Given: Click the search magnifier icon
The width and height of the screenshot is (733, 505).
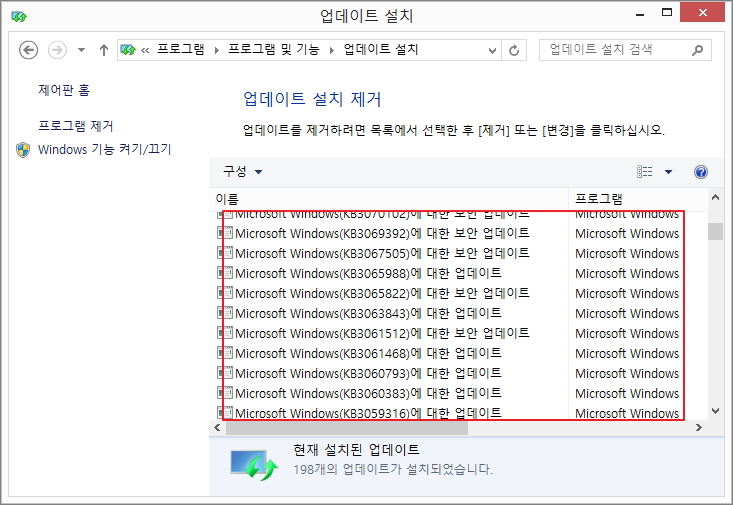Looking at the screenshot, I should click(x=697, y=50).
